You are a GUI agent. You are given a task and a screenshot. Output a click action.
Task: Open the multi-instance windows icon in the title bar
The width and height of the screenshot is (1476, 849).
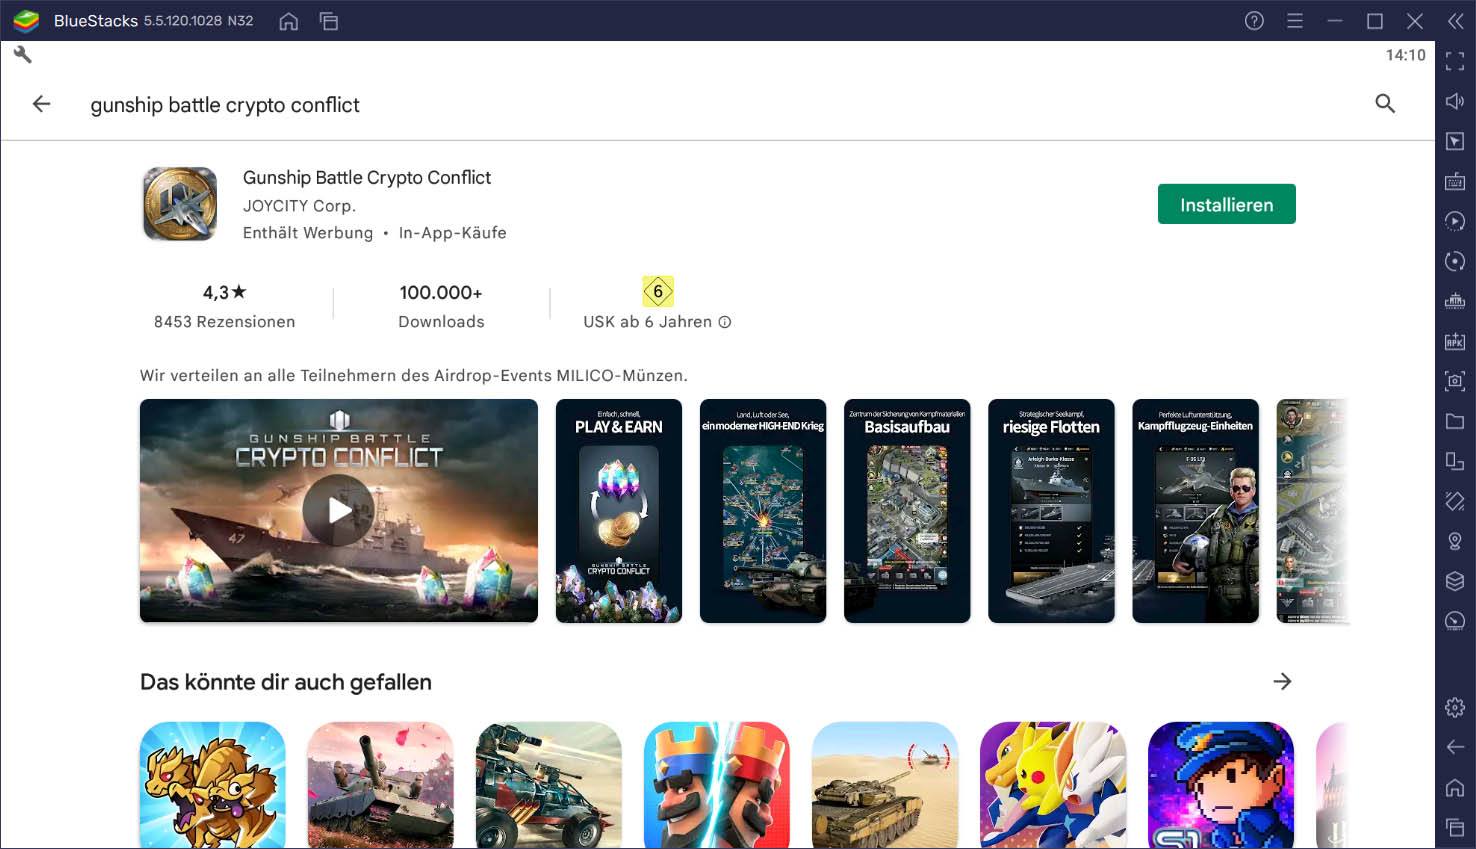pos(329,21)
